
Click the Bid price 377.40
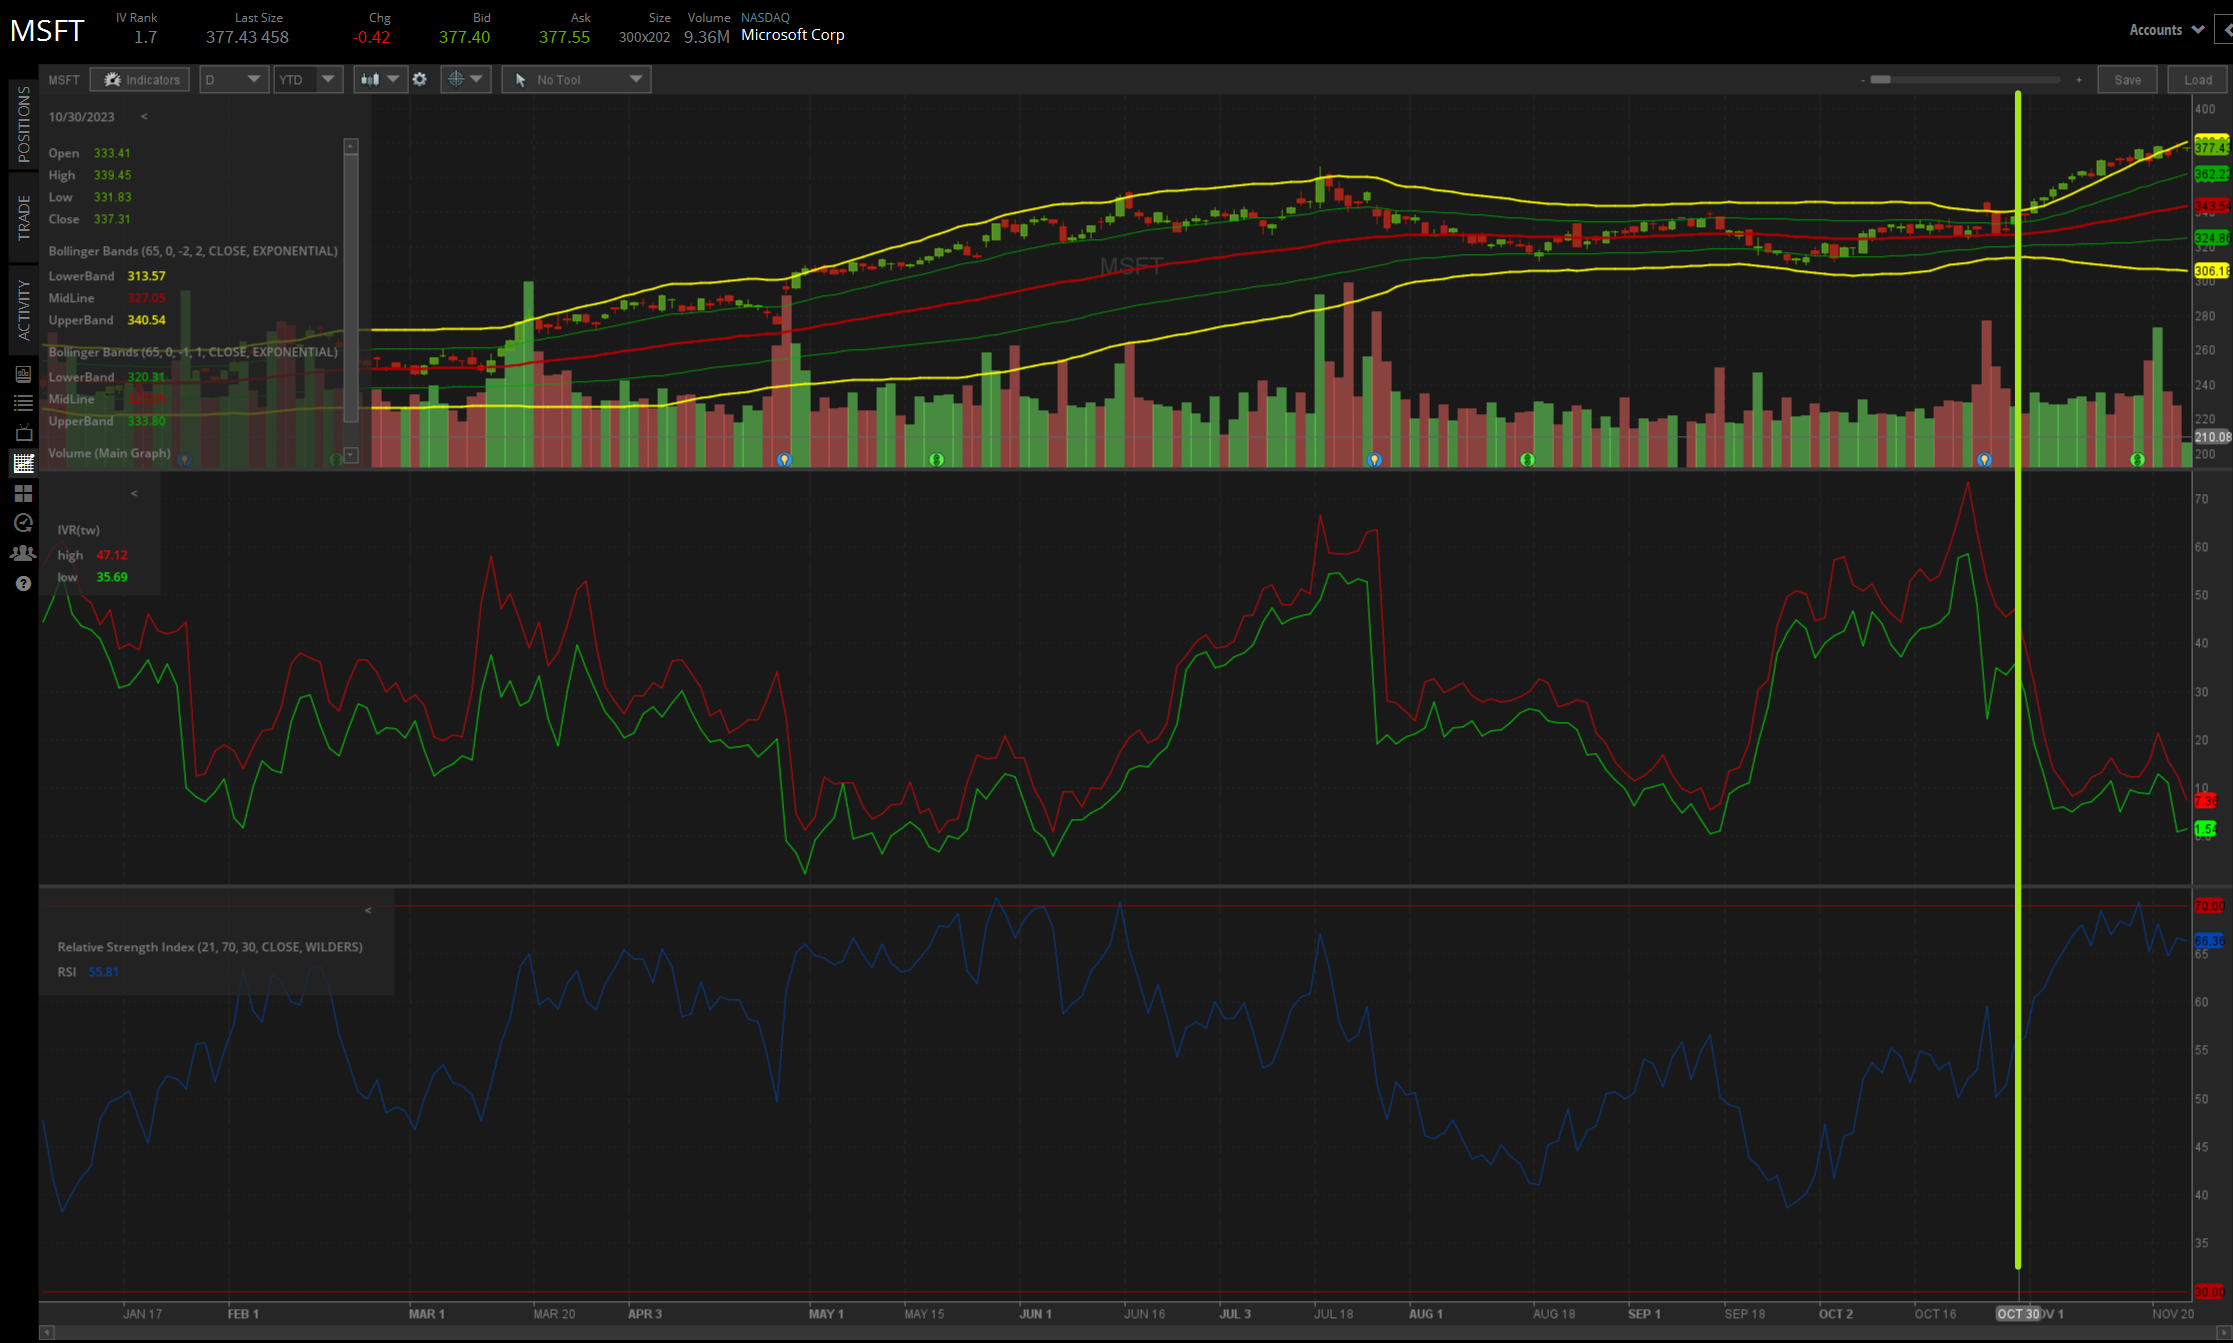[465, 37]
